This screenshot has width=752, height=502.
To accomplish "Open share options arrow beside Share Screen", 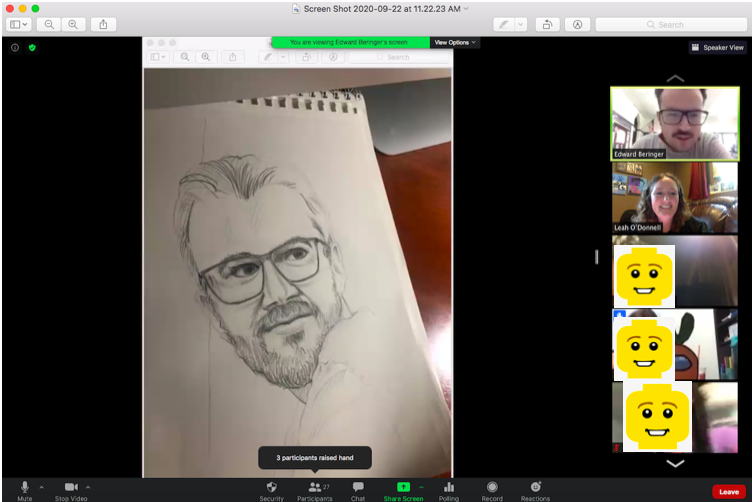I will (x=422, y=487).
